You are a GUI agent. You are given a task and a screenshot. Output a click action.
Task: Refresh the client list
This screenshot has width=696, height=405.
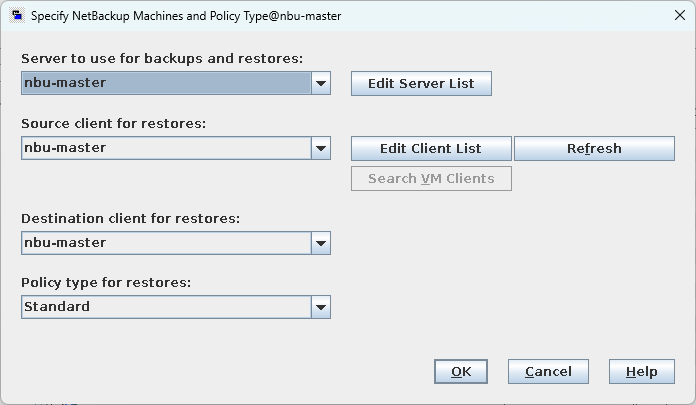click(x=594, y=149)
